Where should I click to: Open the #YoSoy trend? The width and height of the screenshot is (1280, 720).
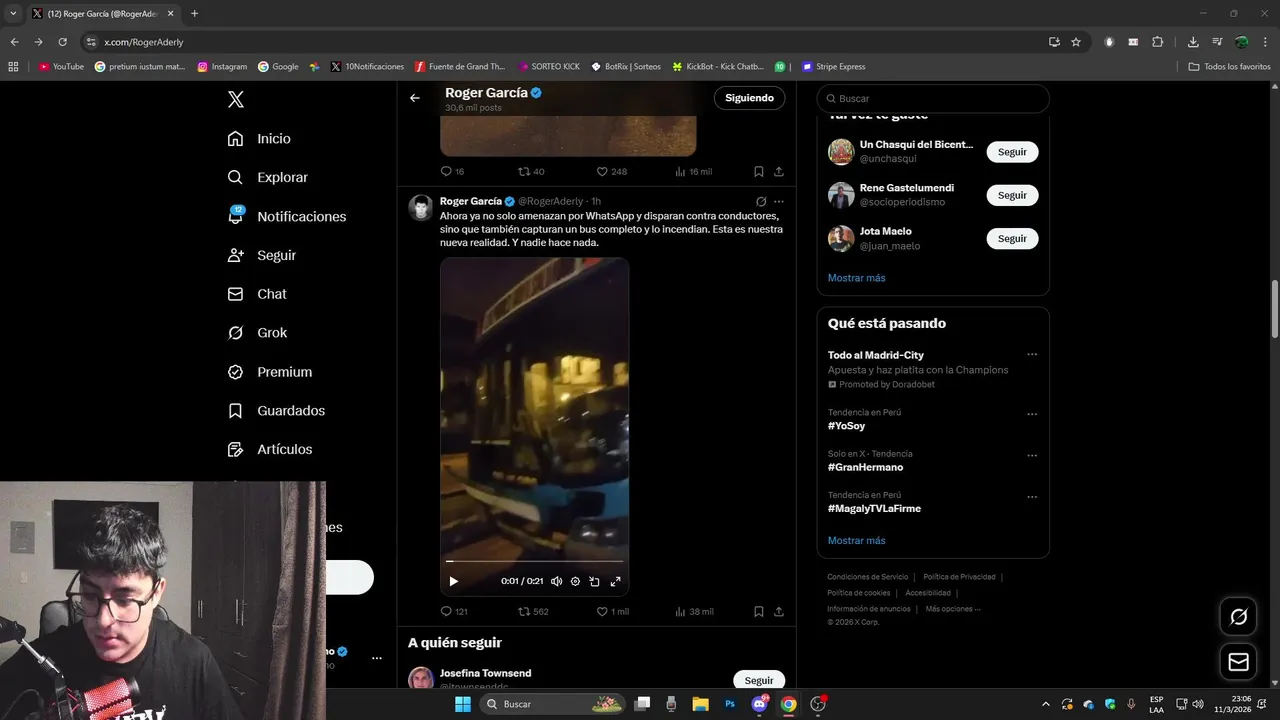pyautogui.click(x=846, y=426)
